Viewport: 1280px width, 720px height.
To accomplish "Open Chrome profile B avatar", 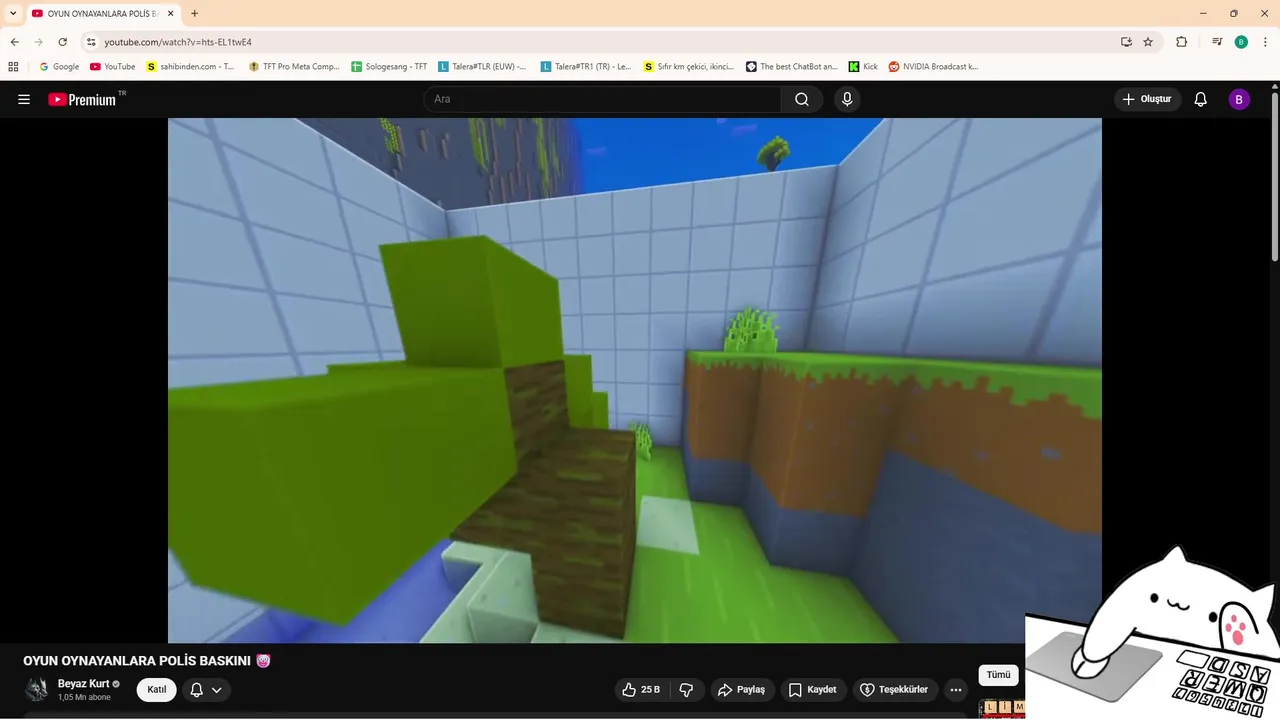I will (x=1241, y=42).
